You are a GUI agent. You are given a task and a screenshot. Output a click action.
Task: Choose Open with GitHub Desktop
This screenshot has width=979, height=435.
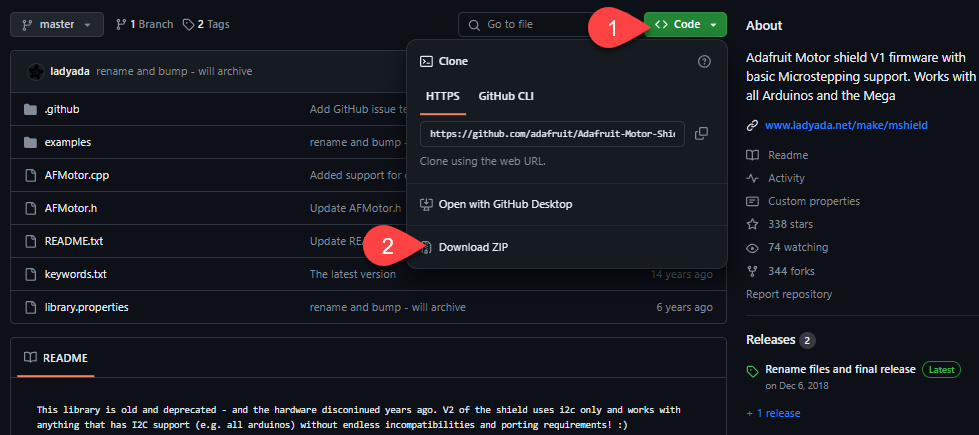504,204
